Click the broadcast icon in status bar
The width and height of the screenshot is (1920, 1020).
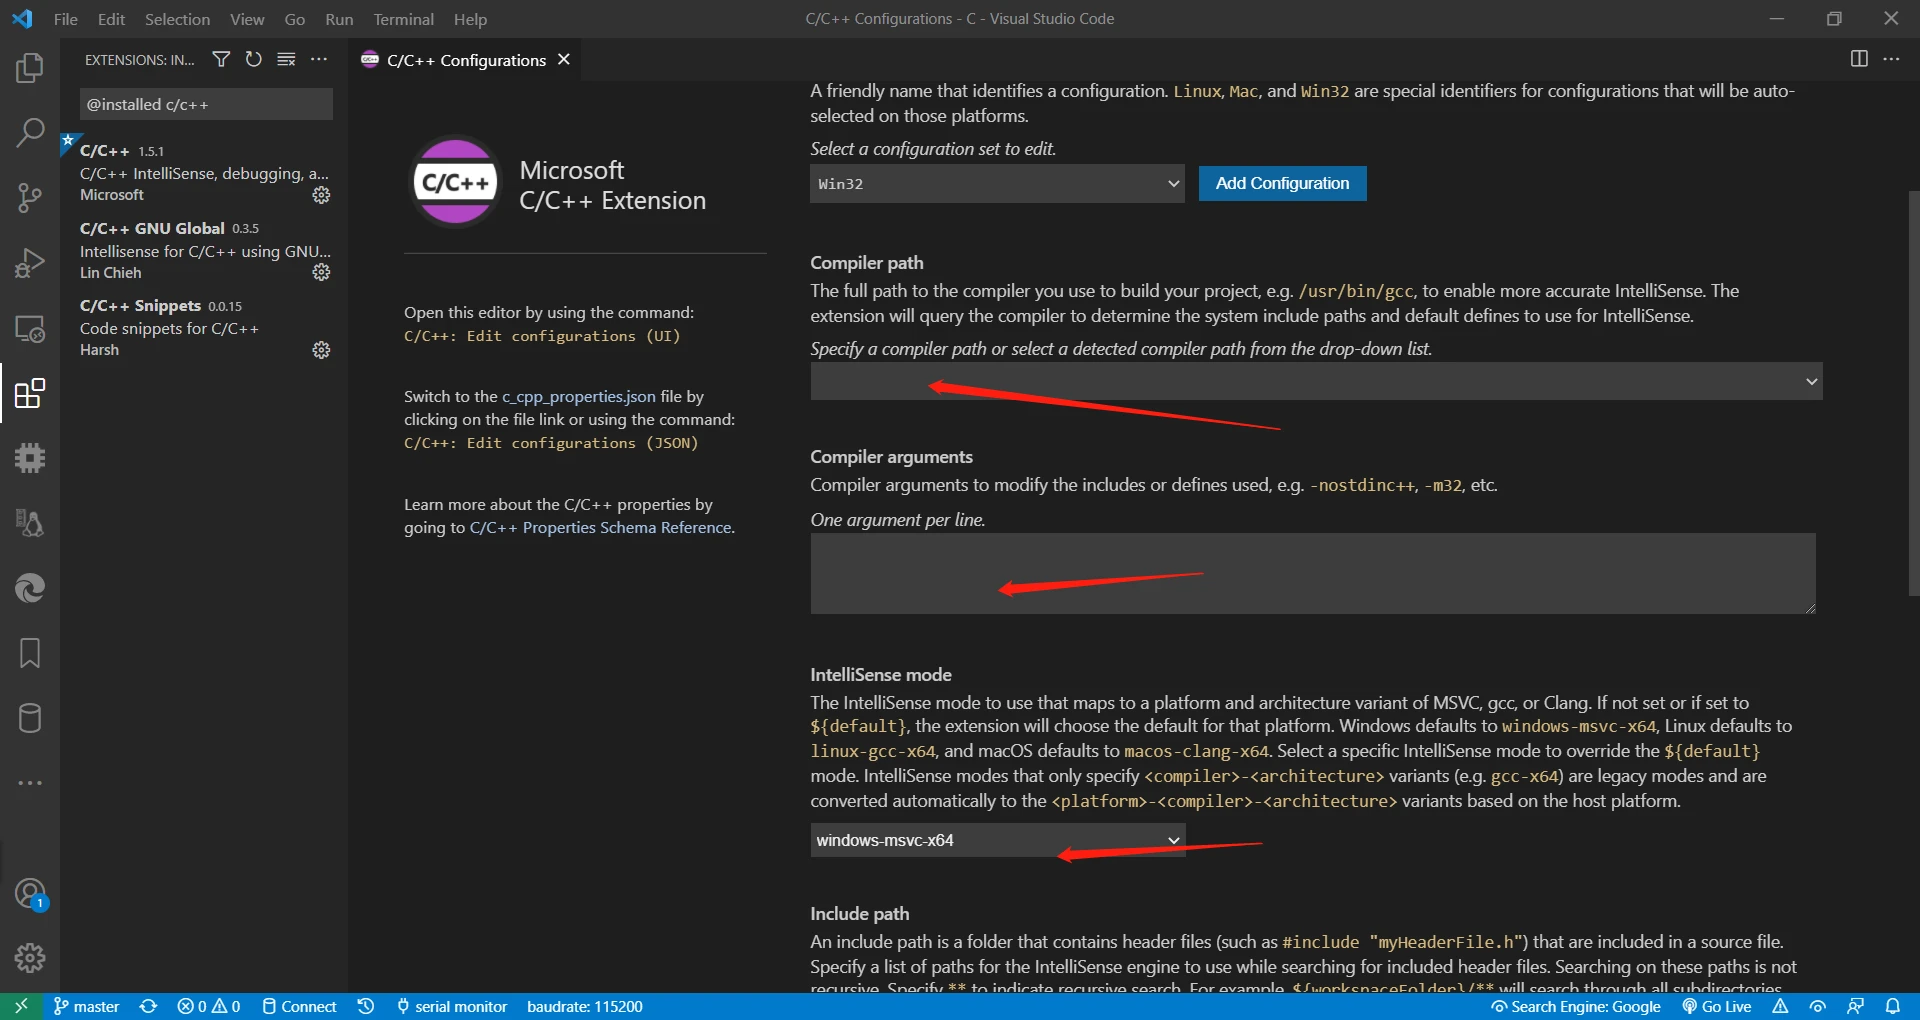click(1818, 1006)
